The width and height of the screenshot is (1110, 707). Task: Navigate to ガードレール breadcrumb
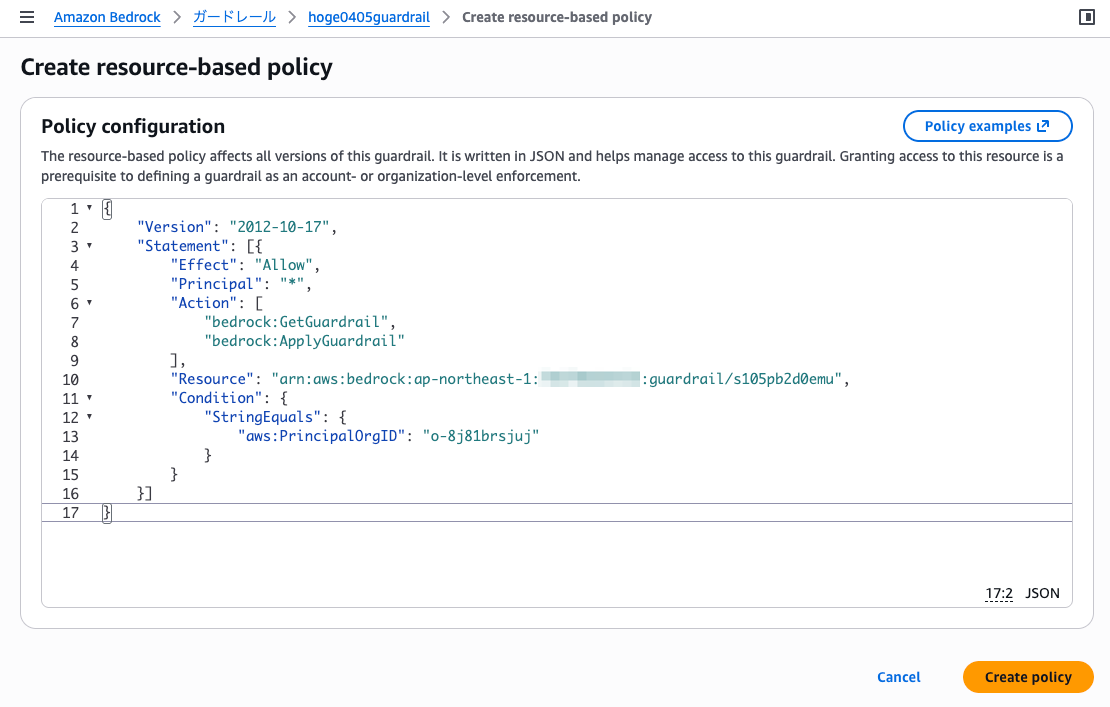pos(227,18)
